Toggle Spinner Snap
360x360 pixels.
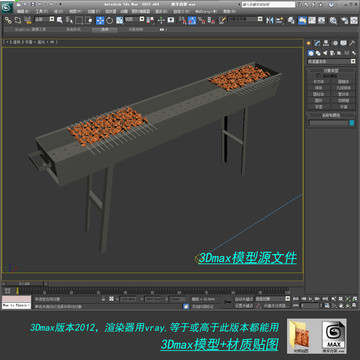[211, 20]
